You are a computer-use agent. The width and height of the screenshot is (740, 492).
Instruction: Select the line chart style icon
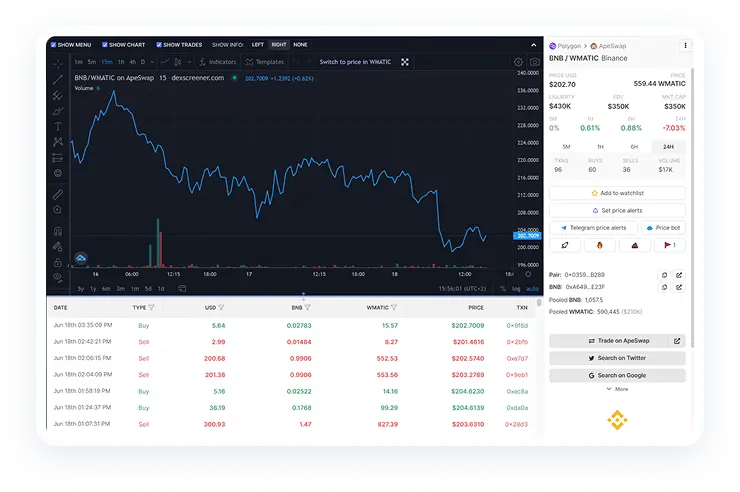click(165, 62)
